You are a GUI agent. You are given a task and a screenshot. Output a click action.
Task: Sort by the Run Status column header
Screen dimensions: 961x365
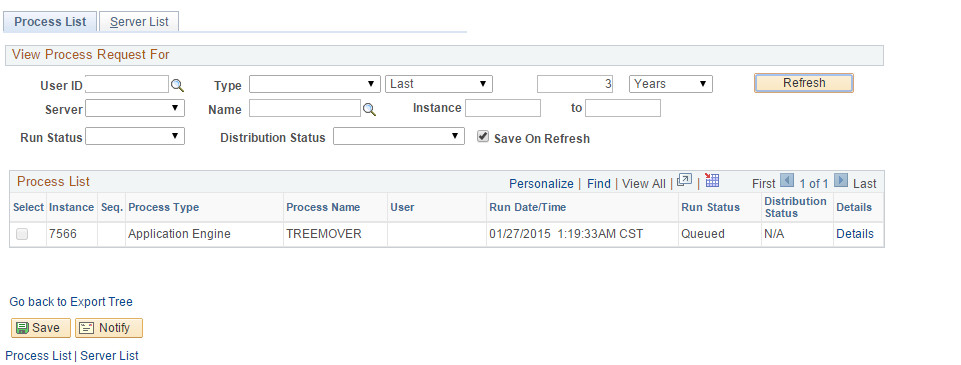[x=710, y=207]
